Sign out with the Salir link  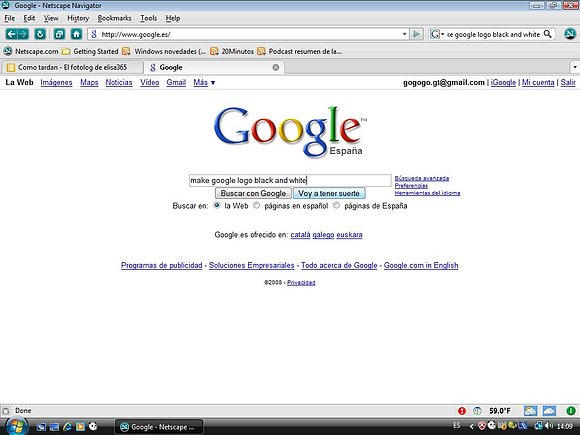568,82
